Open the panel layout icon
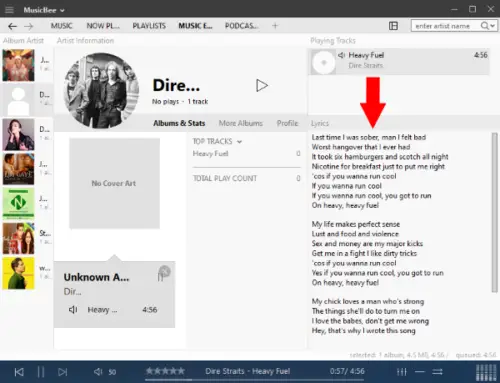 (393, 26)
